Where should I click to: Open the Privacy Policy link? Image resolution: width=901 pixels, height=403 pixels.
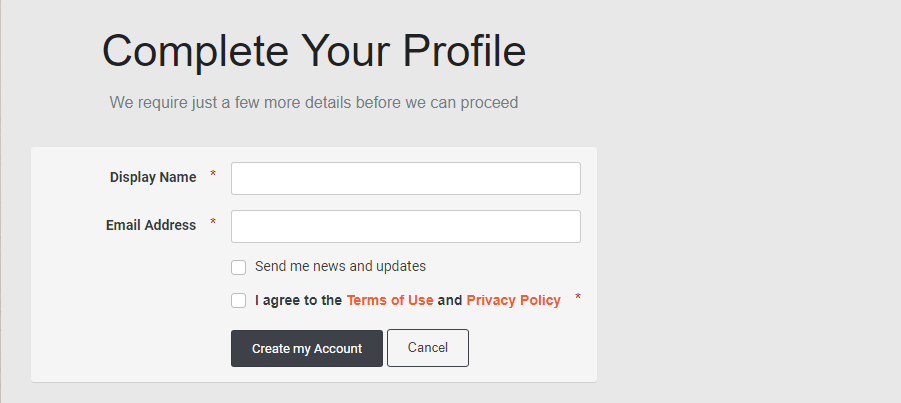click(513, 300)
